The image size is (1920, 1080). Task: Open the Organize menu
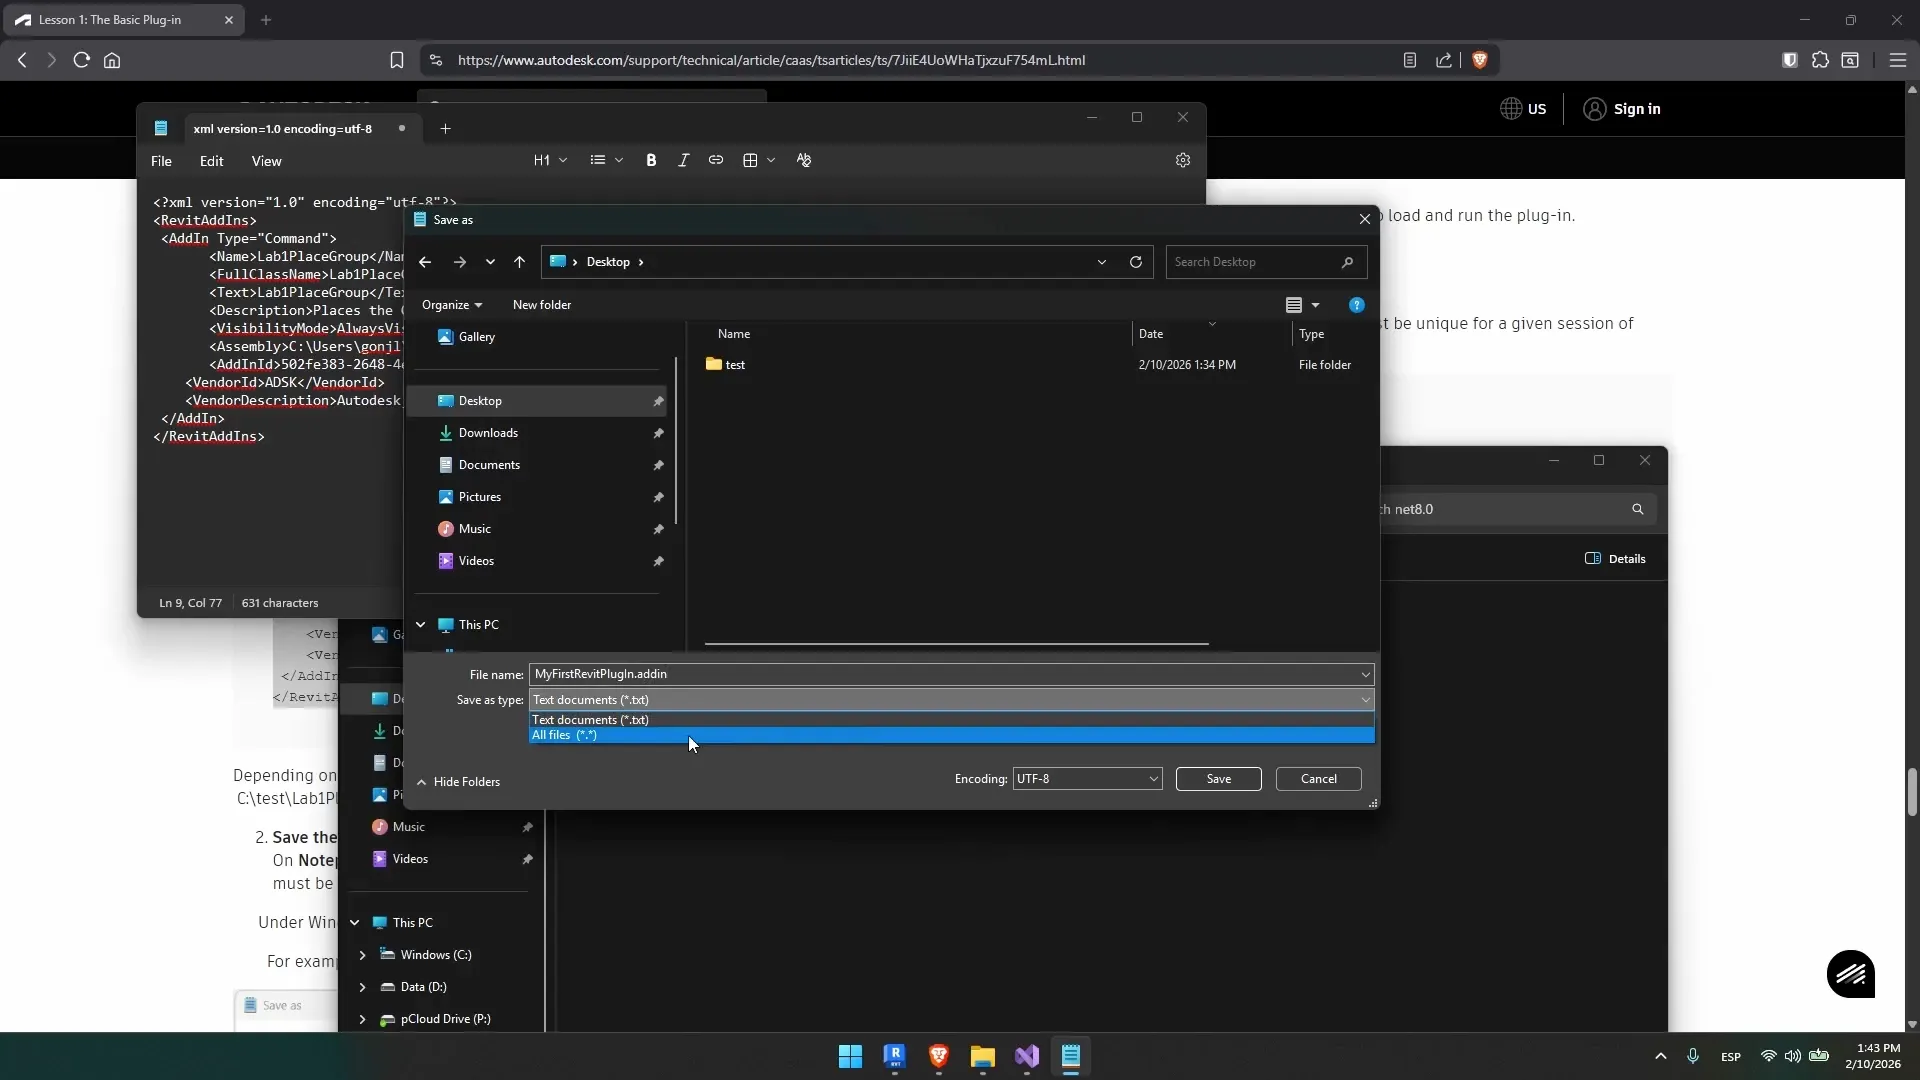[452, 305]
